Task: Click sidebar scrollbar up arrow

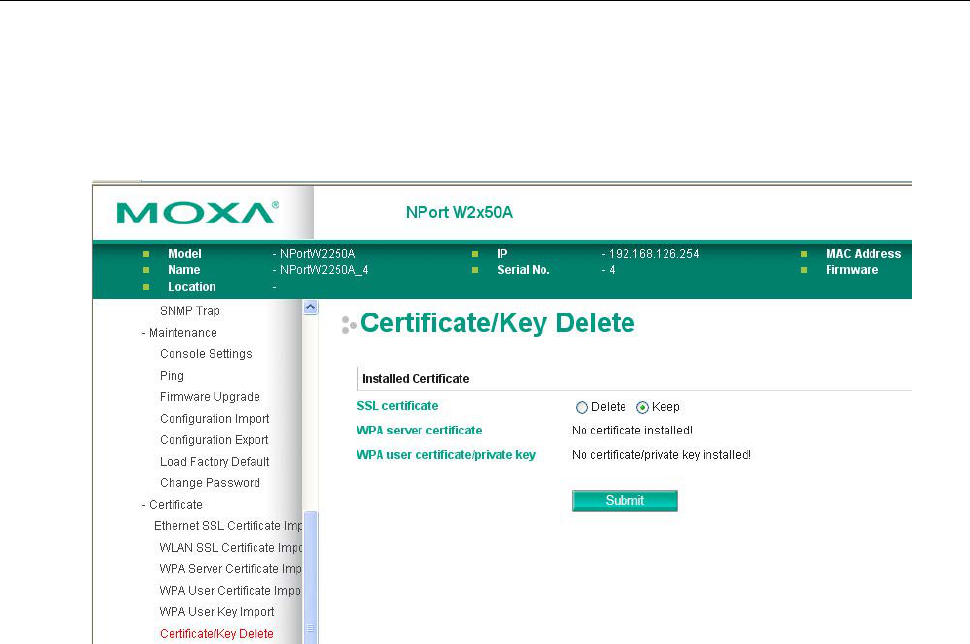Action: pos(311,307)
